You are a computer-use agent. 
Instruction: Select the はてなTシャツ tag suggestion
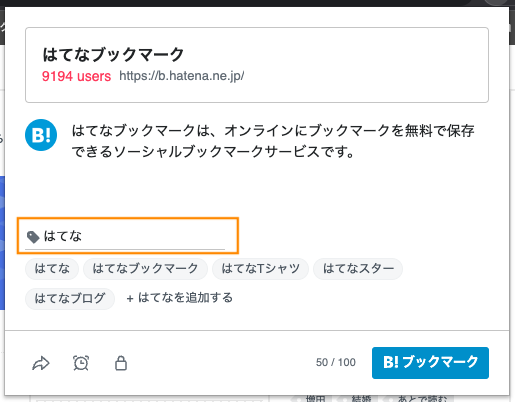261,269
